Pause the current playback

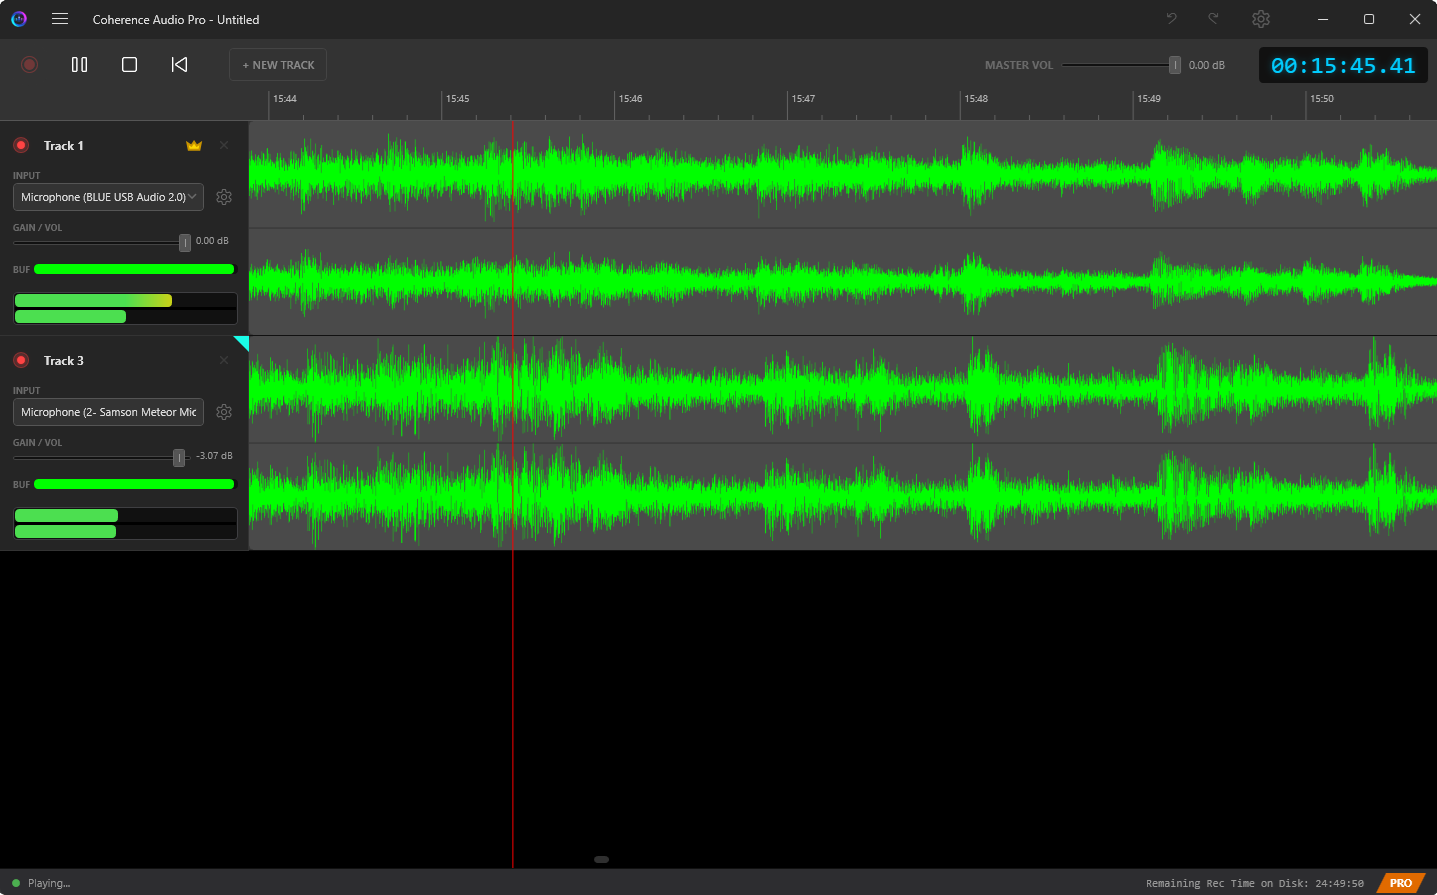(x=79, y=64)
